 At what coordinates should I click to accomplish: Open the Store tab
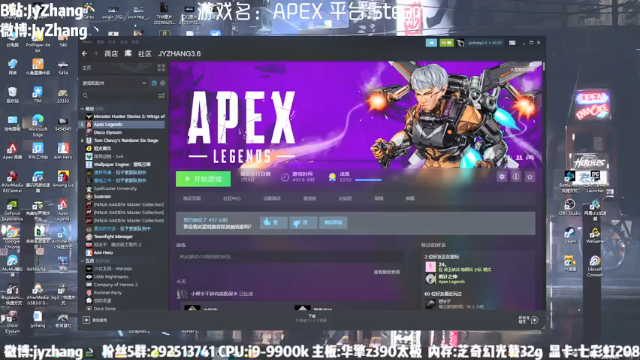[111, 54]
